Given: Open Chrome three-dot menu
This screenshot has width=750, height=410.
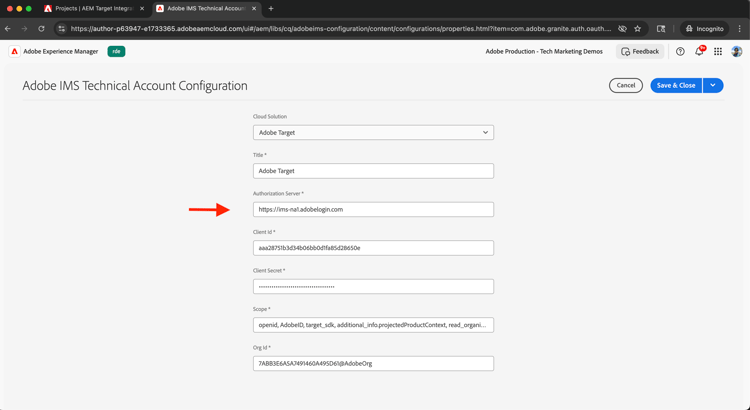Looking at the screenshot, I should pyautogui.click(x=740, y=29).
